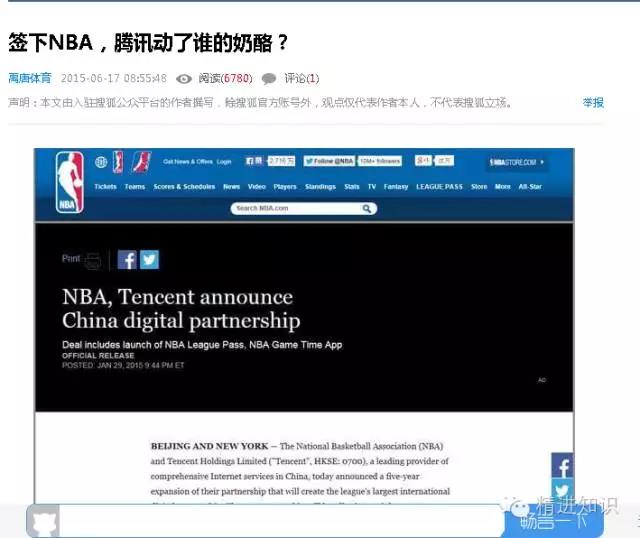Click the Print printer icon
The image size is (640, 538).
(x=93, y=261)
